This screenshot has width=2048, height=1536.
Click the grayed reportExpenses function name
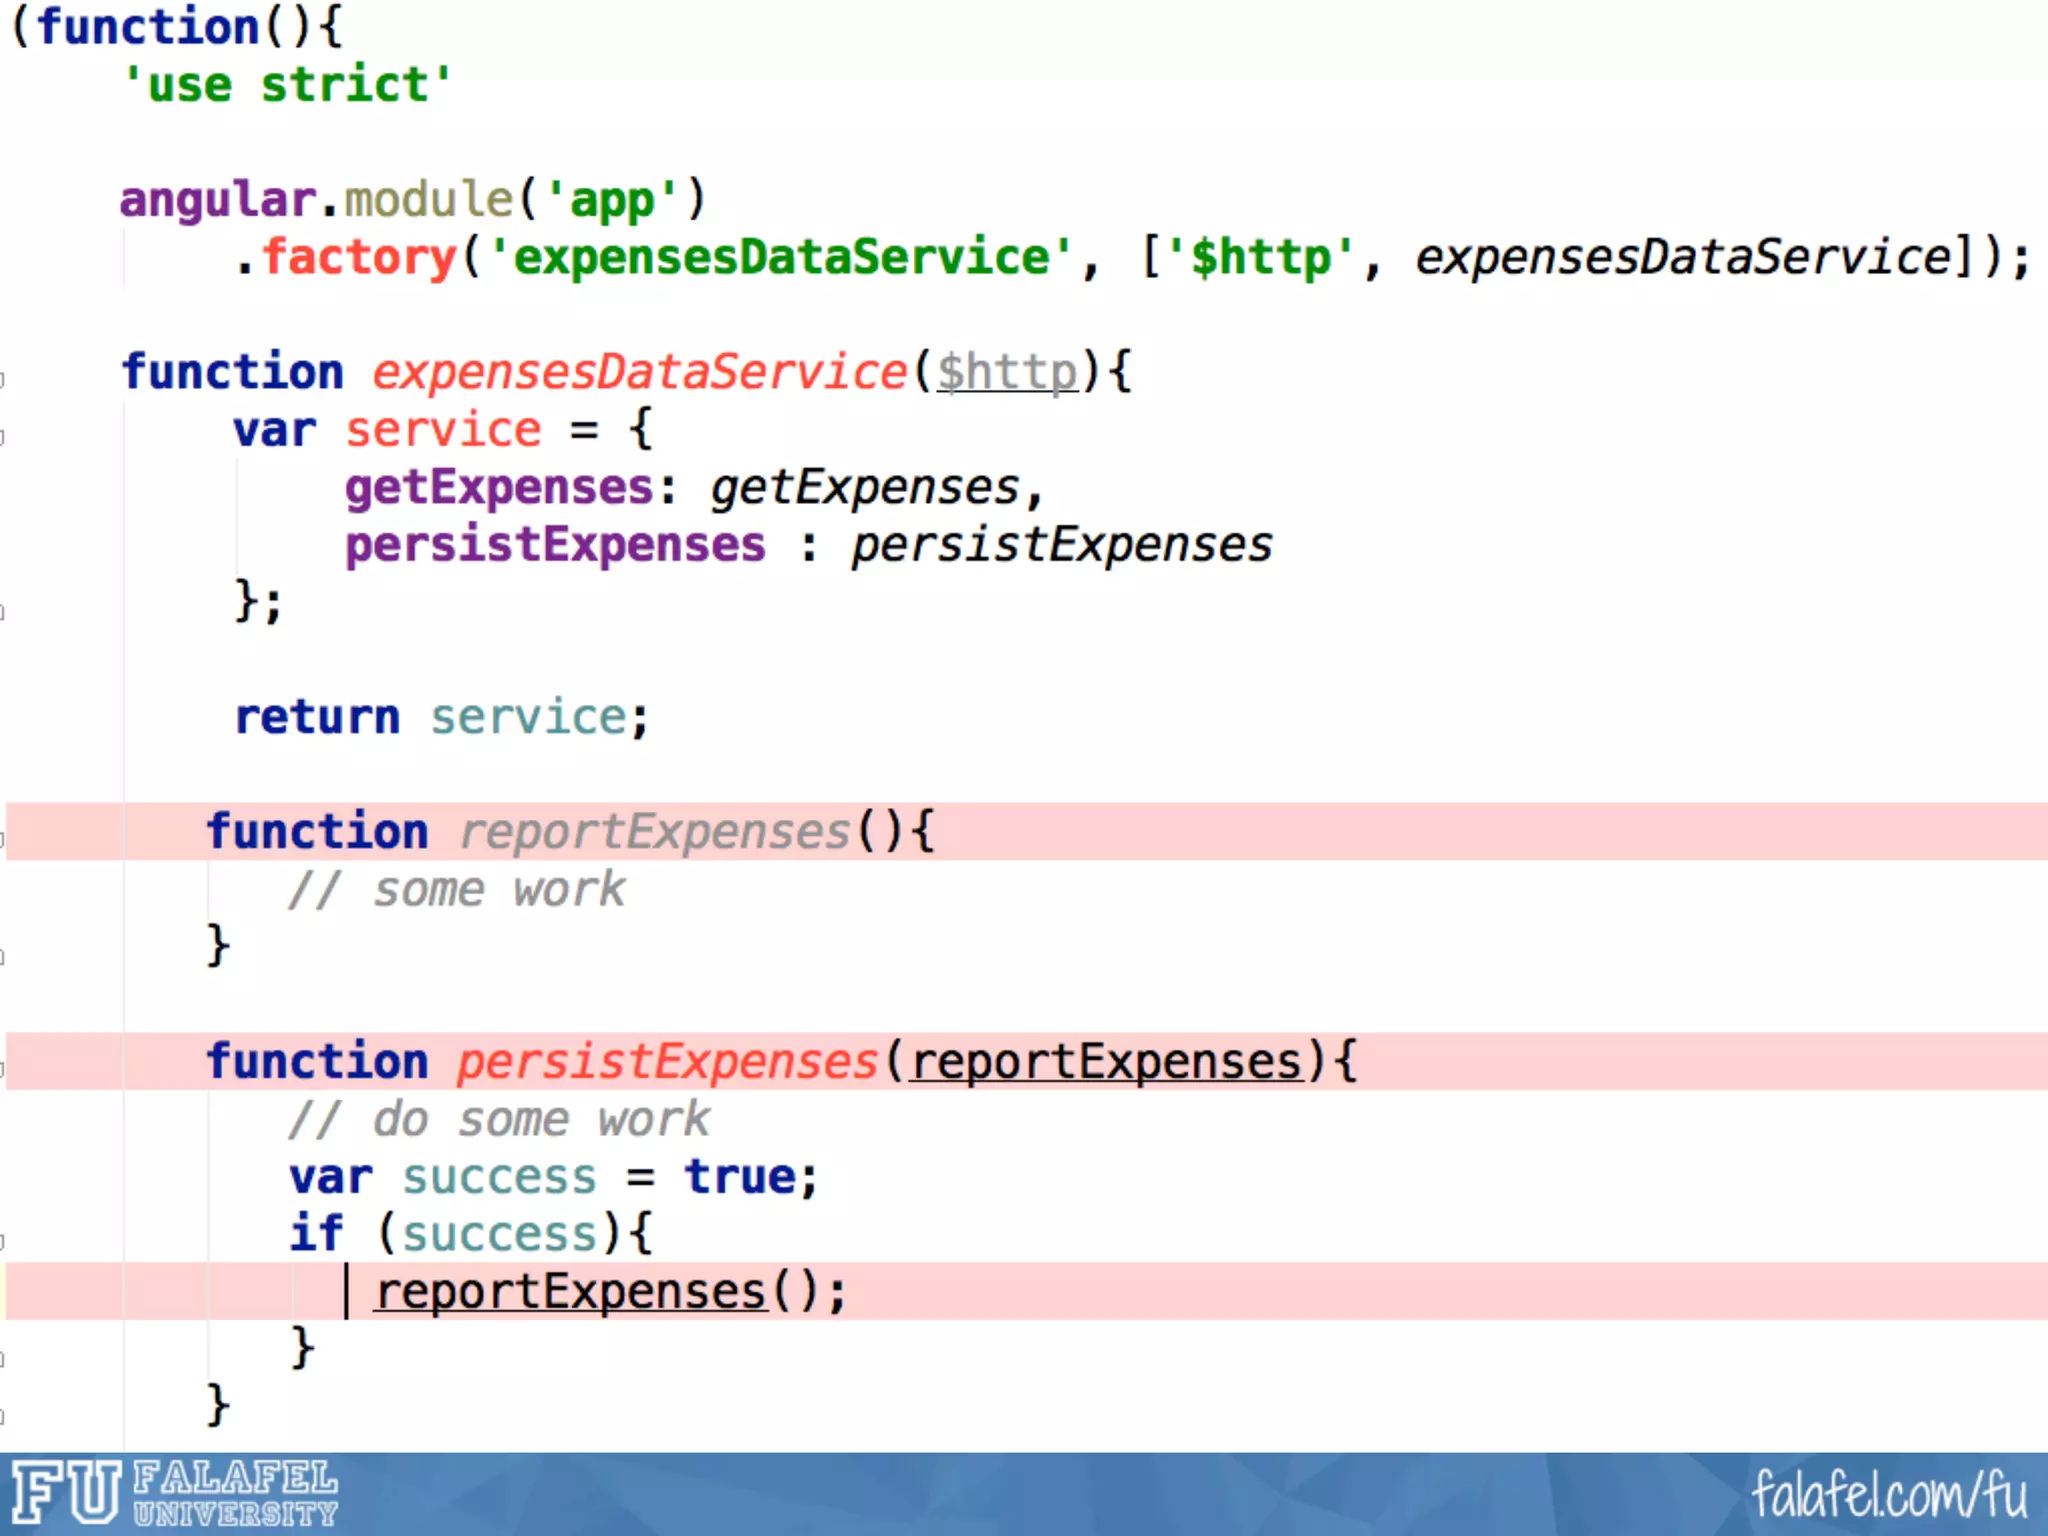(655, 833)
